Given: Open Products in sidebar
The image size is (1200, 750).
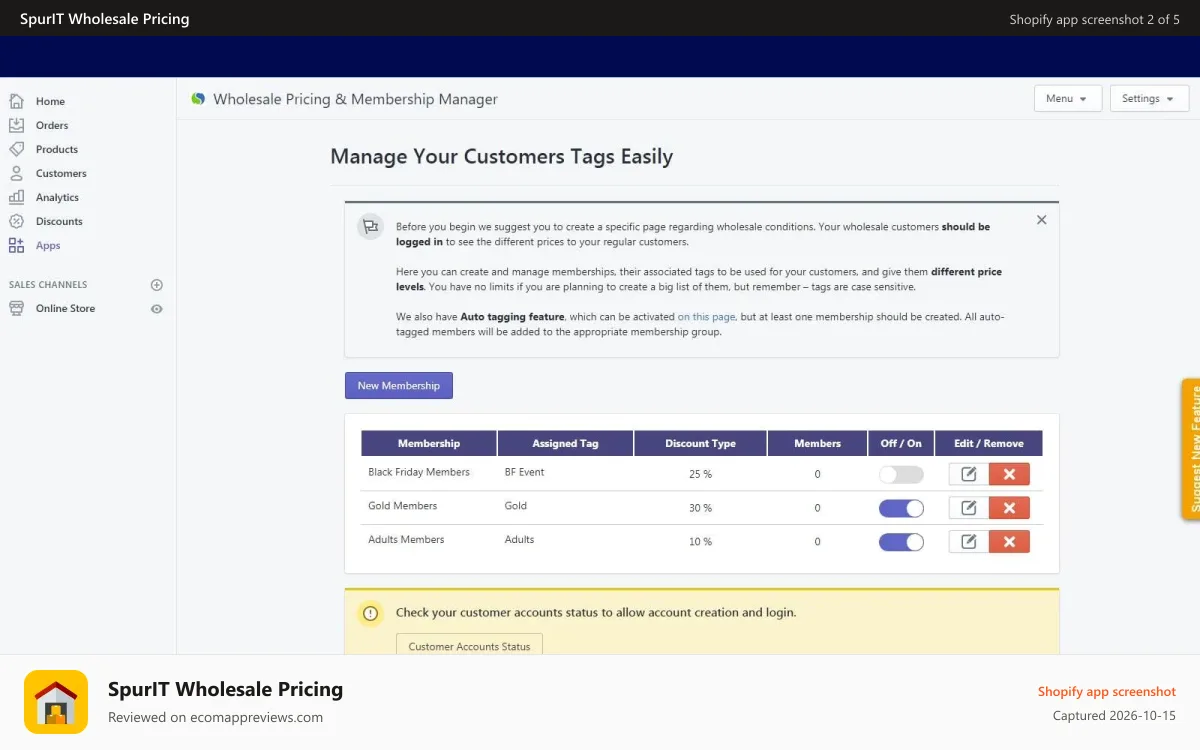Looking at the screenshot, I should pos(57,149).
